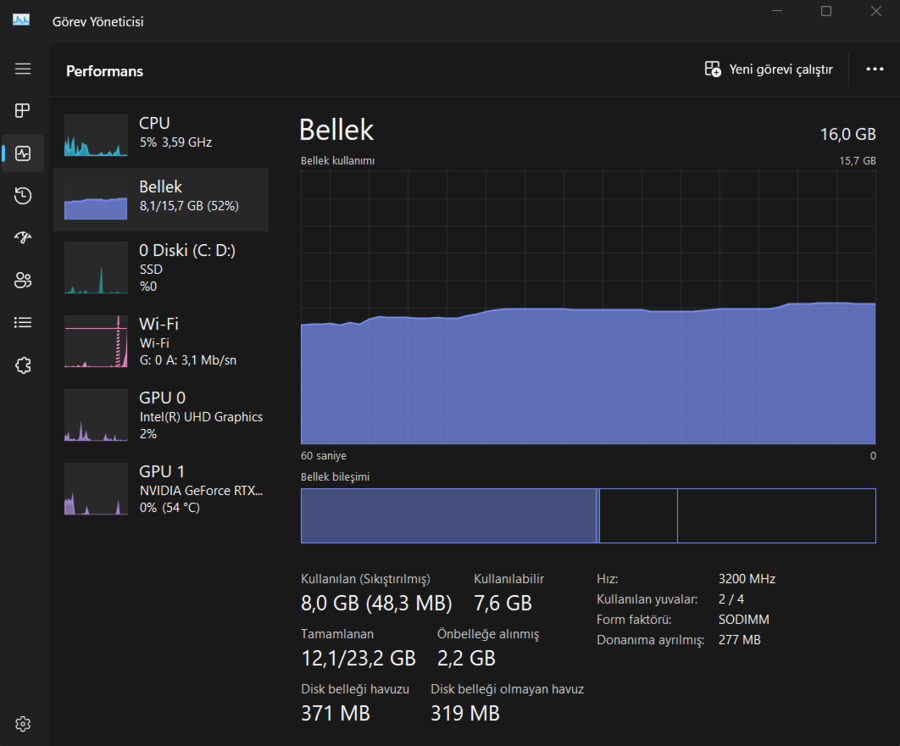The height and width of the screenshot is (746, 900).
Task: Expand the hamburger navigation menu
Action: point(23,69)
